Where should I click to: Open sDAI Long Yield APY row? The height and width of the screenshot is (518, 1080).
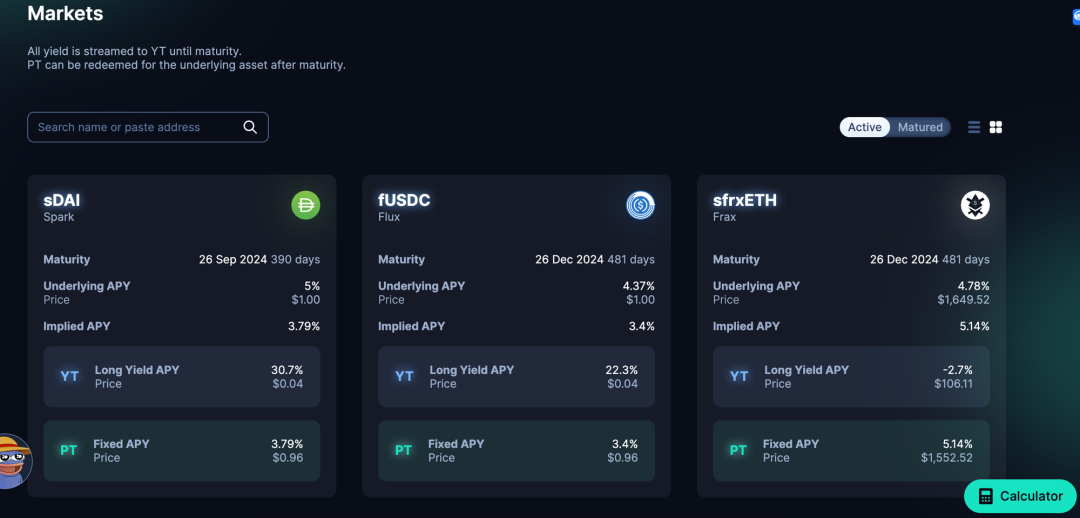click(181, 377)
